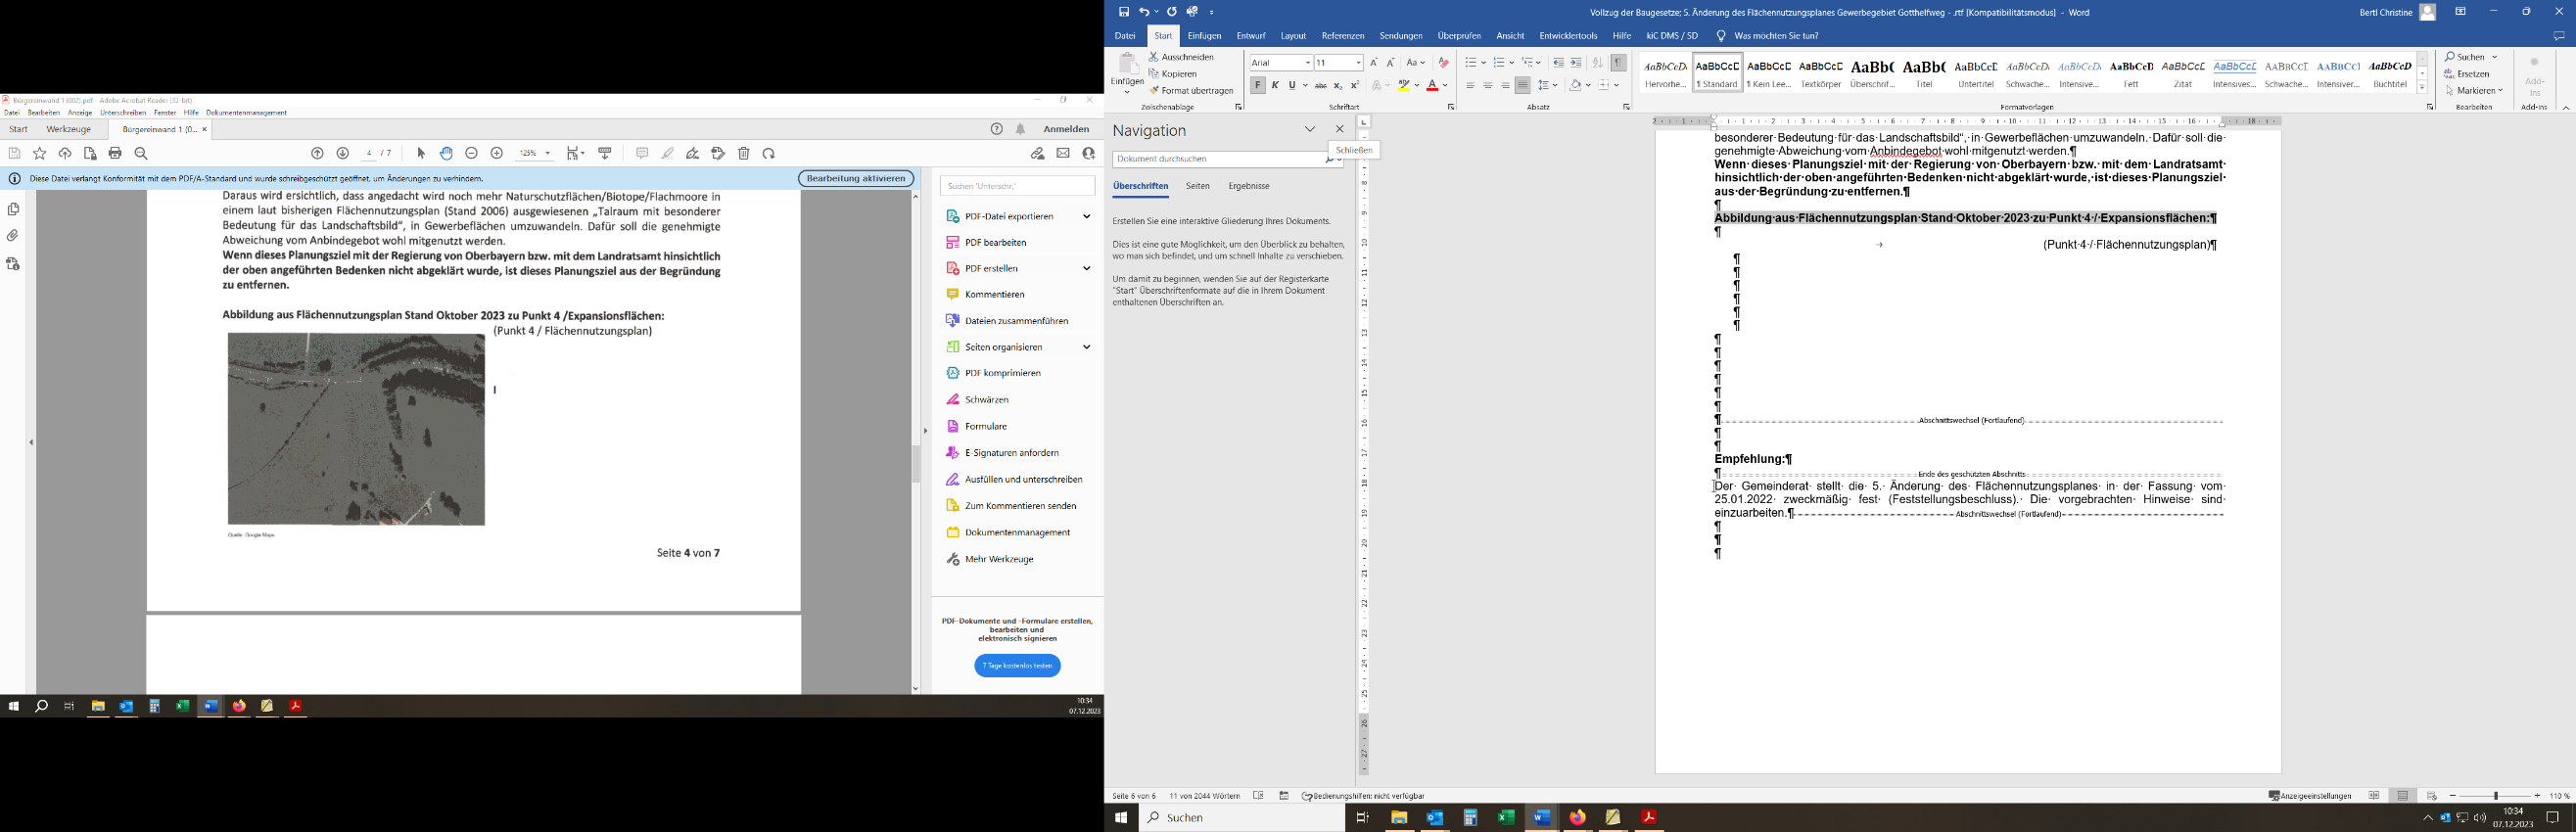
Task: Click Kopieren in Word clipboard group
Action: 1173,74
